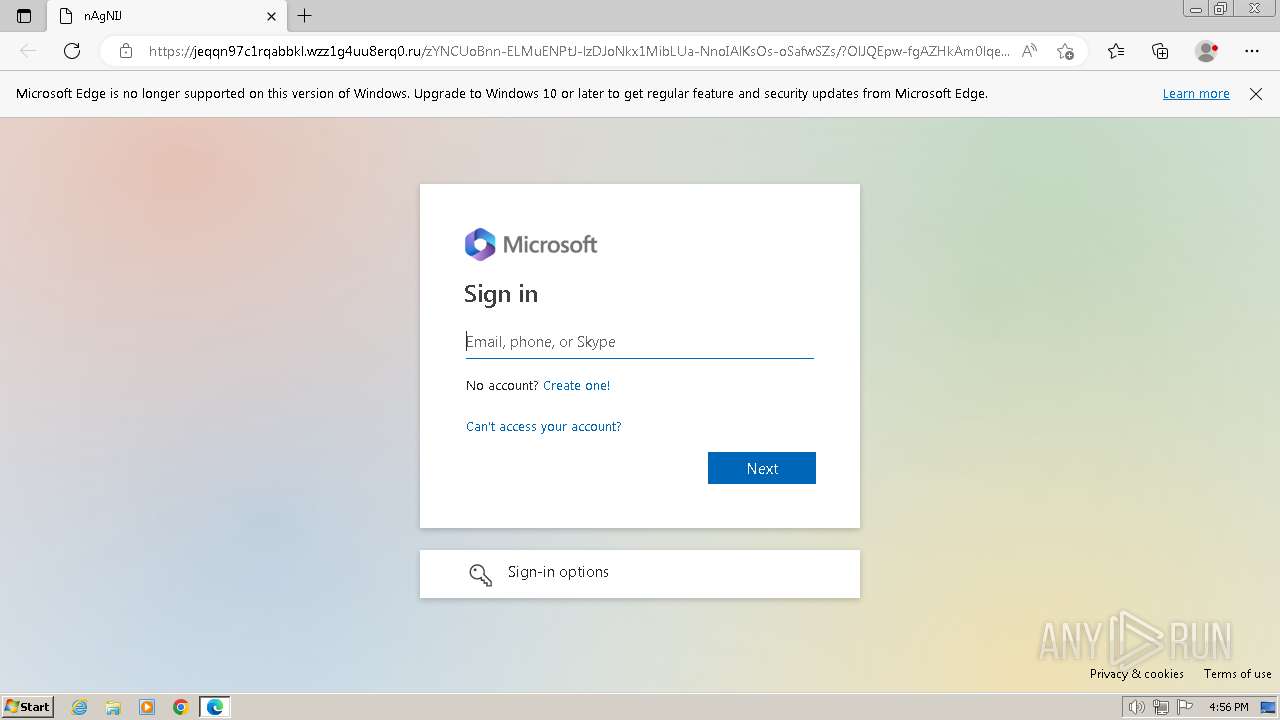Click the Learn more link
This screenshot has width=1280, height=720.
[1196, 94]
